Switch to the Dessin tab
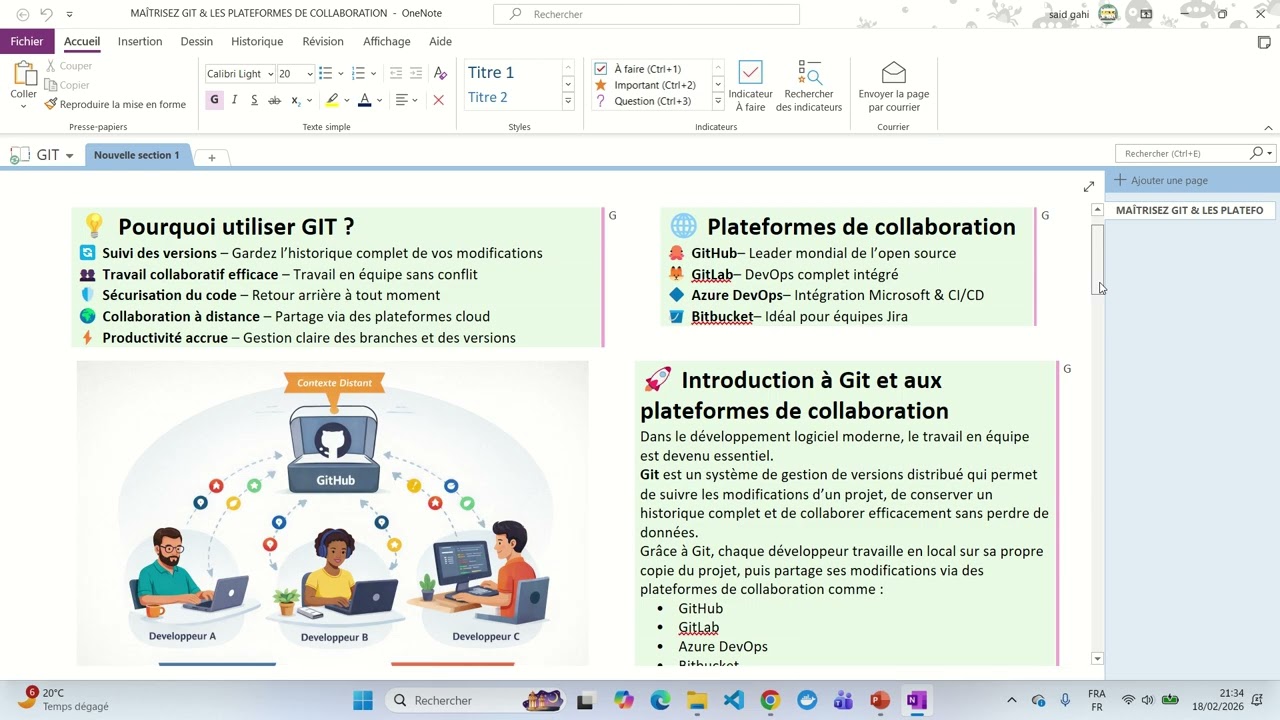Viewport: 1280px width, 720px height. [x=197, y=41]
